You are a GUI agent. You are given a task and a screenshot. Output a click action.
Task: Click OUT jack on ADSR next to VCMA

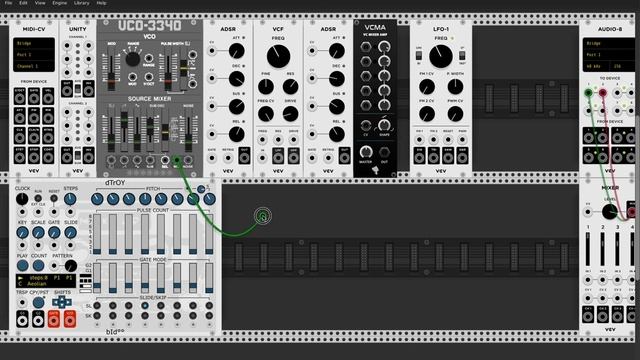click(x=344, y=157)
